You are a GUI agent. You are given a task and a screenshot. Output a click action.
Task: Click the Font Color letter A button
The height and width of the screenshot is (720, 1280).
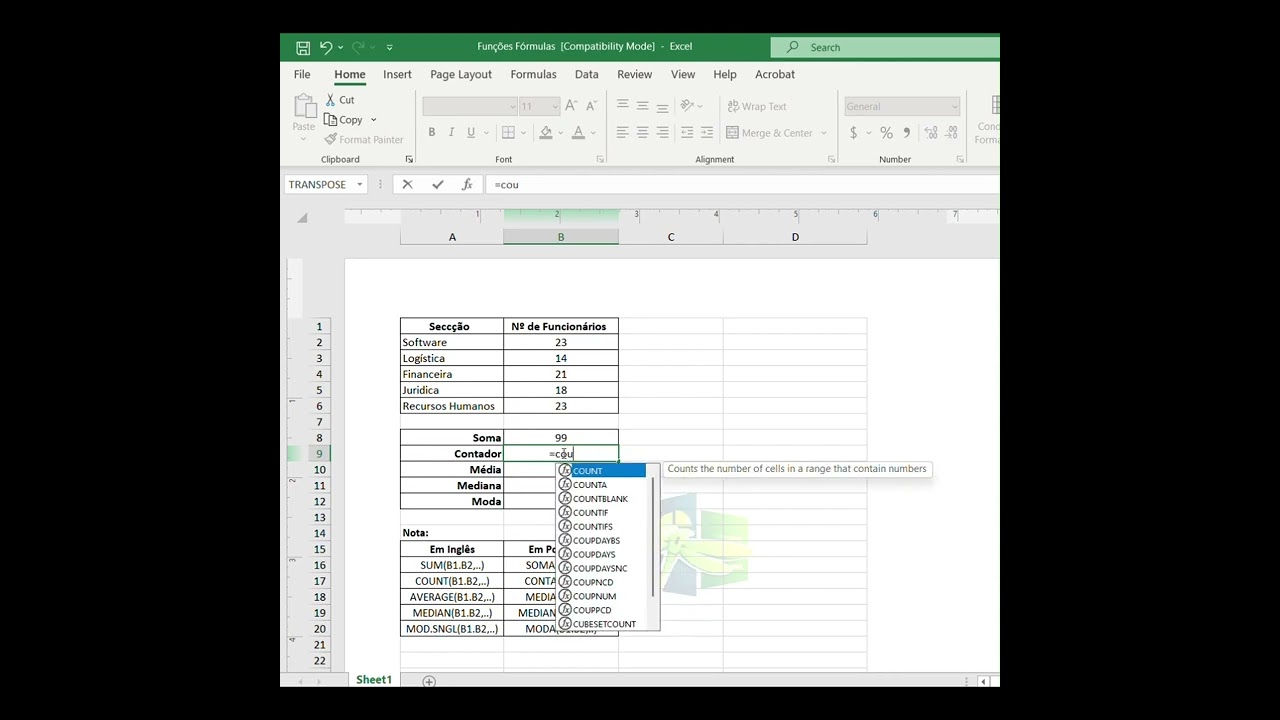[578, 133]
